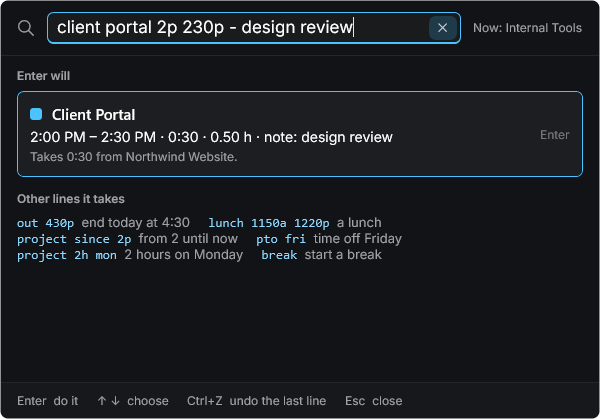Click the 'lunch 1150a 1220p' example command
The image size is (600, 419).
269,223
